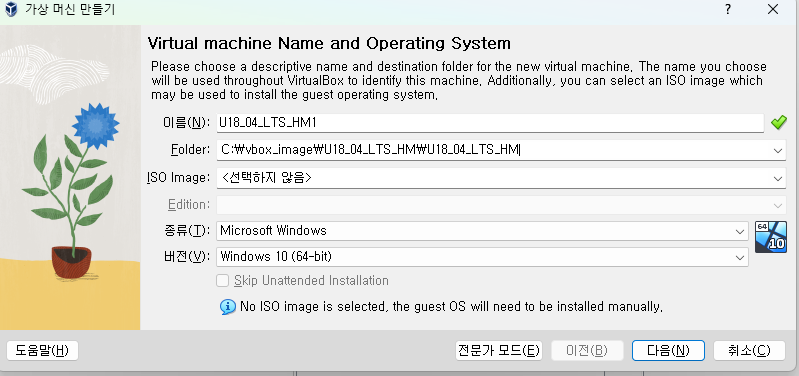Click the 이름(N) field label
This screenshot has width=799, height=376.
pyautogui.click(x=187, y=123)
